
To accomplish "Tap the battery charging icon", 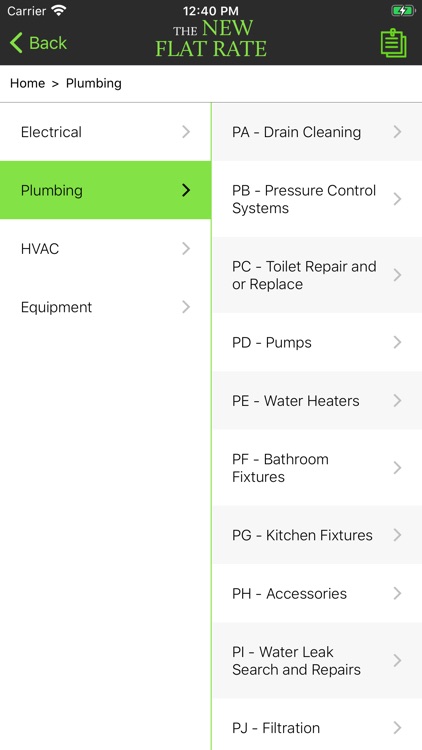I will click(x=403, y=10).
